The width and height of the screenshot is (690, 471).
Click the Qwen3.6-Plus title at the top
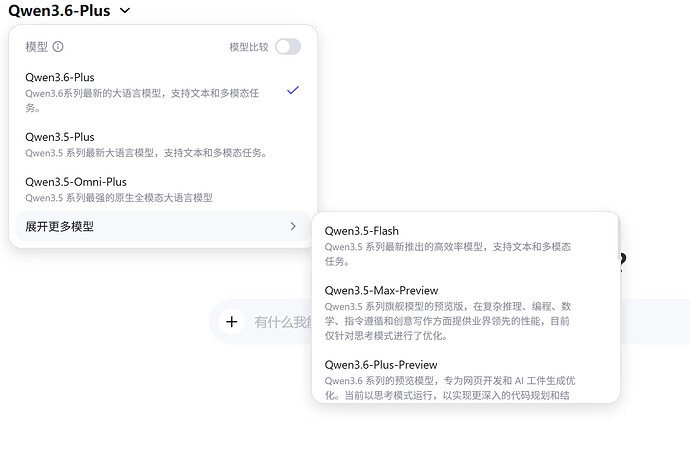tap(58, 11)
